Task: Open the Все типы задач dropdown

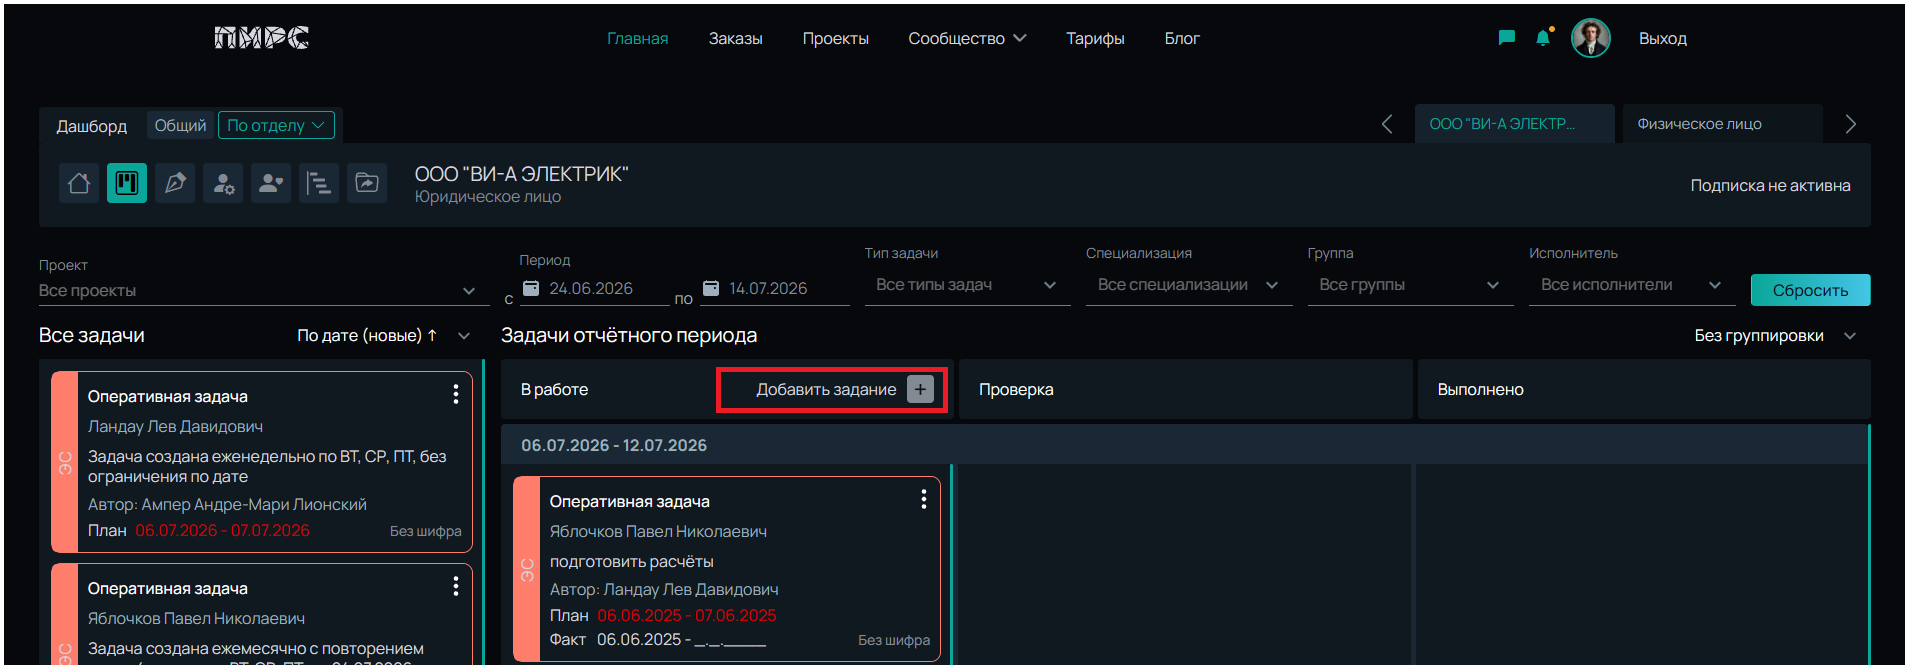Action: click(x=966, y=285)
